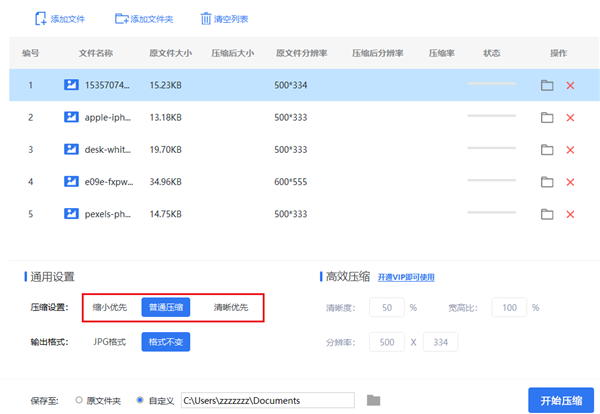Select 格式不变 output format

coord(166,342)
